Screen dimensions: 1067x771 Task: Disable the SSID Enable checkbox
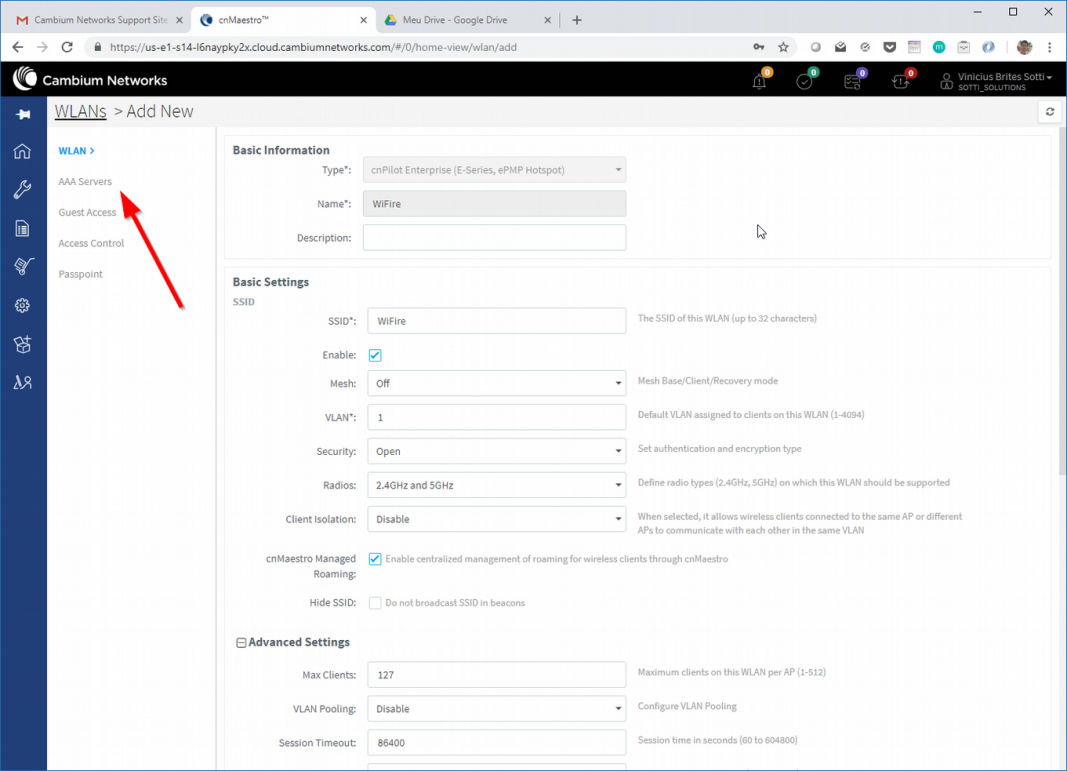[375, 355]
